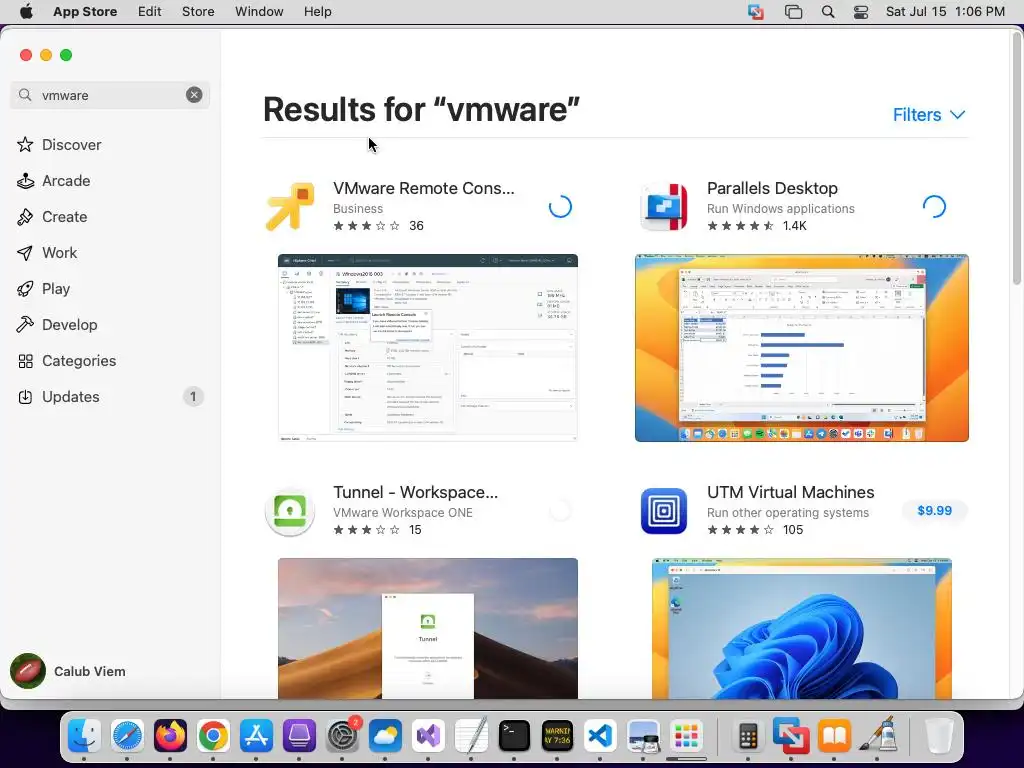Click the vmware search field
Viewport: 1024px width, 768px height.
point(110,95)
